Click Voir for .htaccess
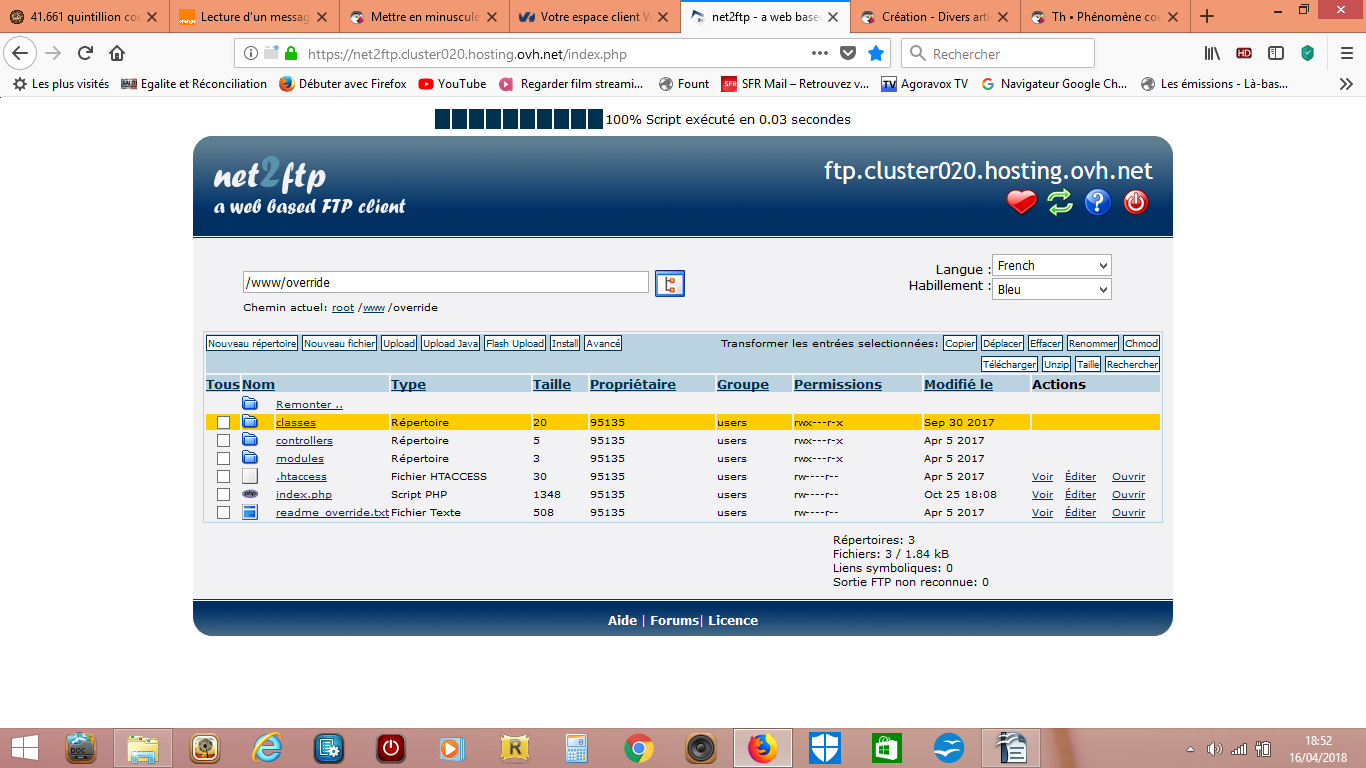The image size is (1366, 768). pyautogui.click(x=1042, y=476)
